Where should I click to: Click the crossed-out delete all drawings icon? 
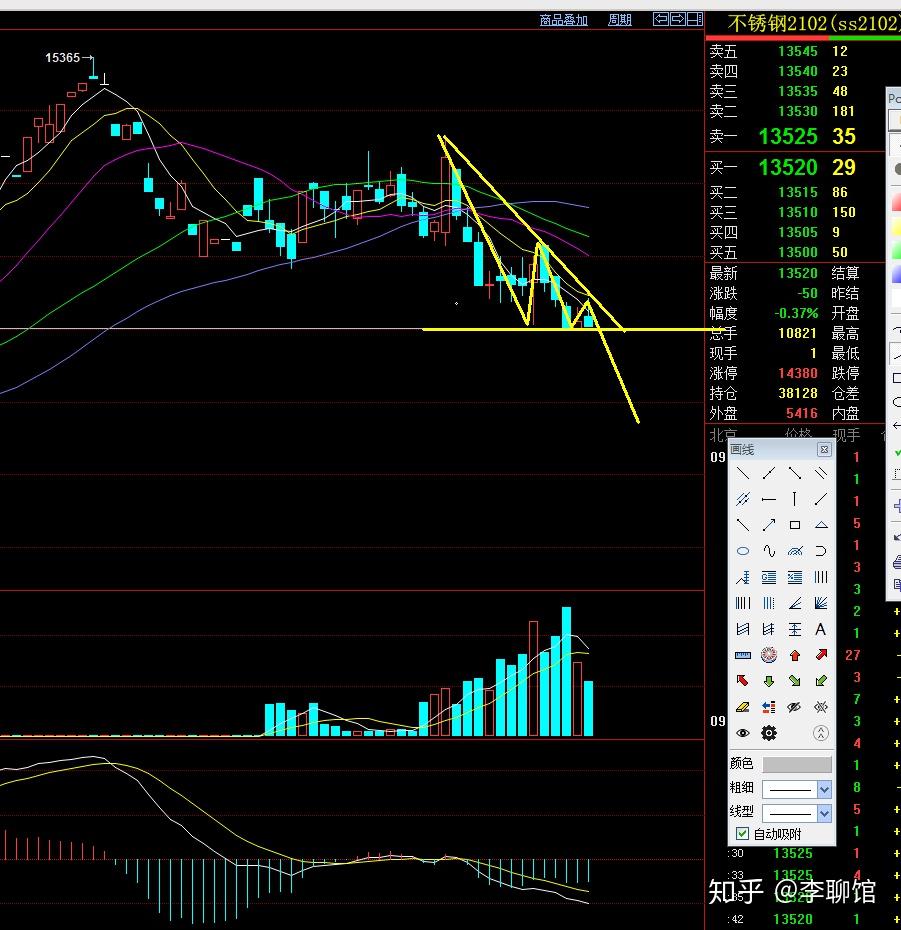(821, 707)
